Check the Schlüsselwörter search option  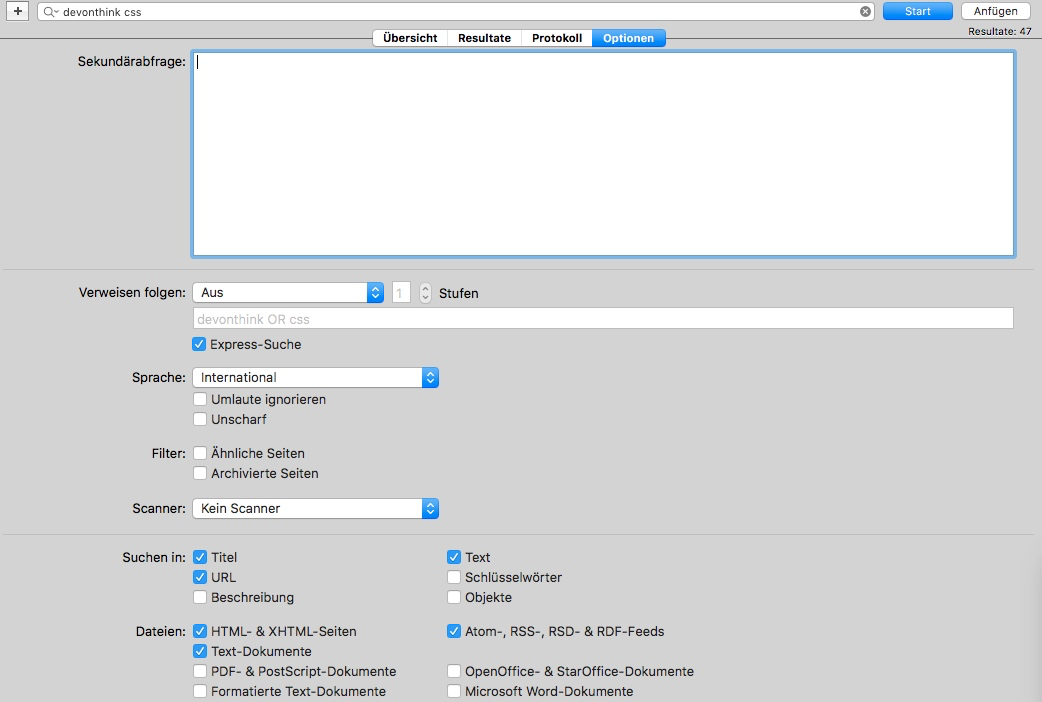(x=454, y=578)
